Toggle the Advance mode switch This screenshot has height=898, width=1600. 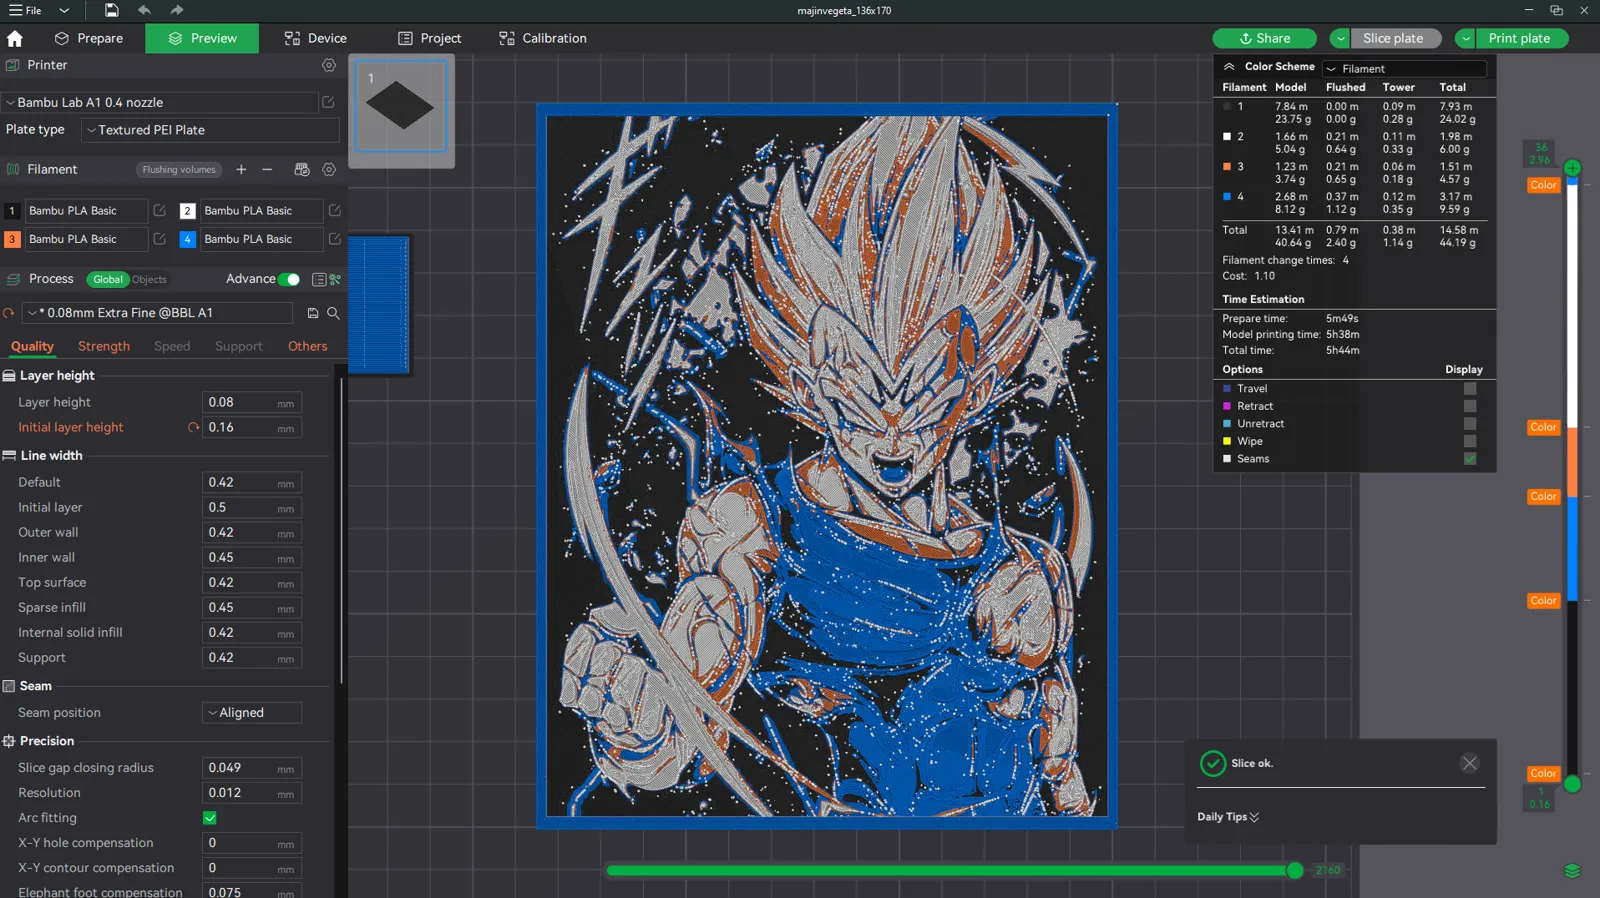point(288,279)
